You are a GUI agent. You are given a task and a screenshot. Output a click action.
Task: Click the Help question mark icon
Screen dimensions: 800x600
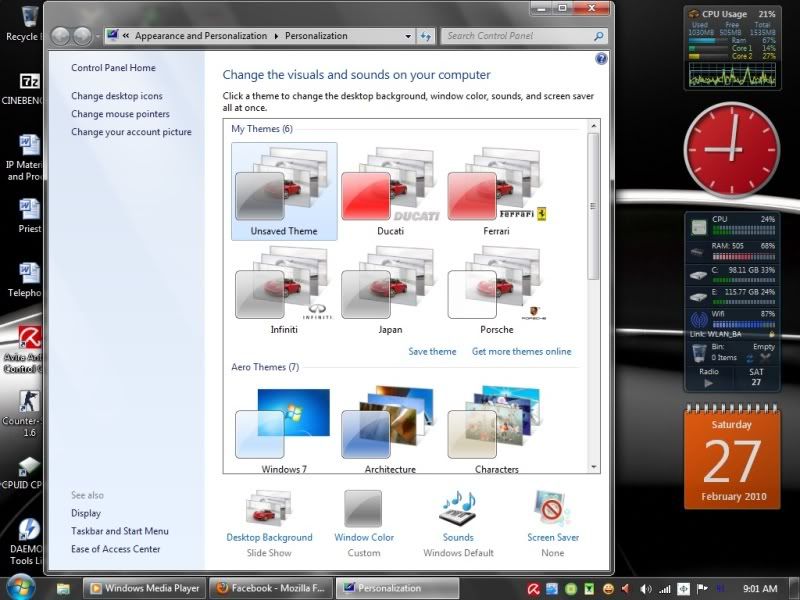click(601, 59)
